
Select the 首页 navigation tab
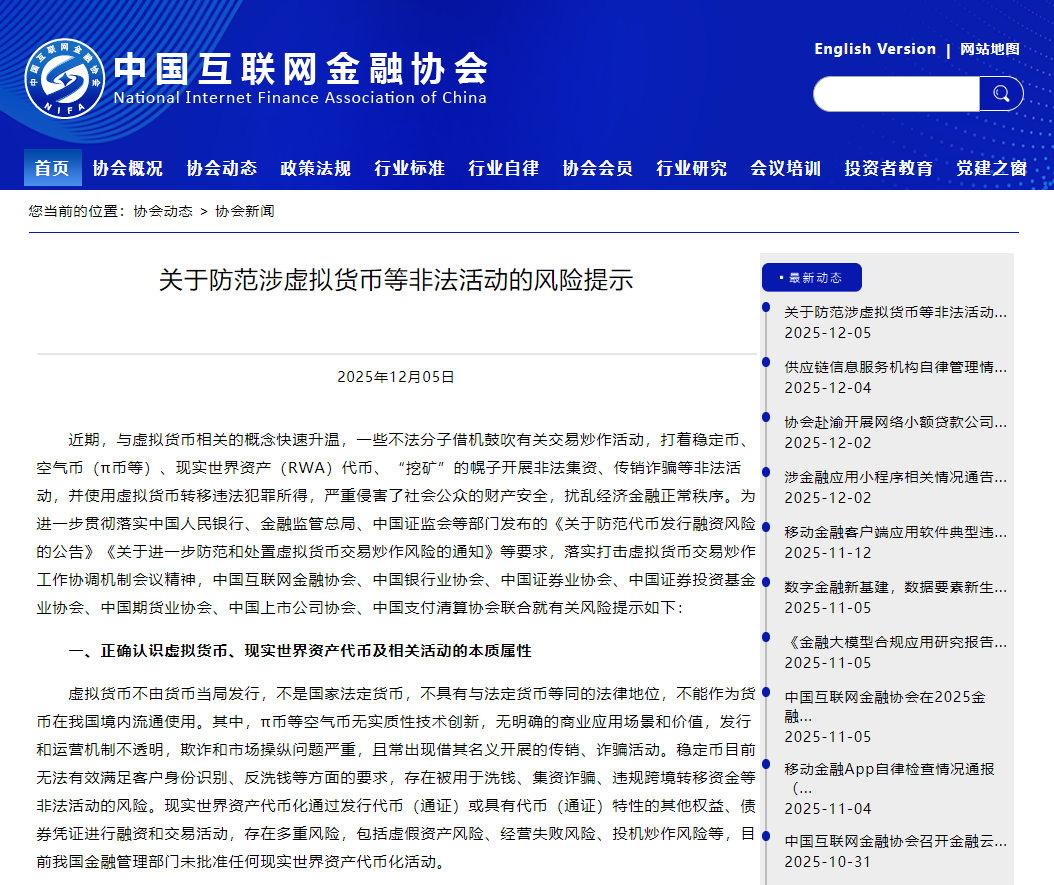[52, 167]
